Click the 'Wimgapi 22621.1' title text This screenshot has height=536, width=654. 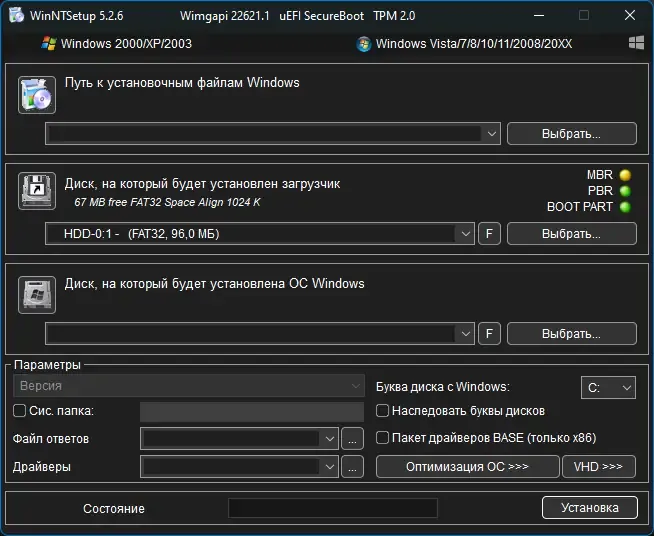[225, 16]
